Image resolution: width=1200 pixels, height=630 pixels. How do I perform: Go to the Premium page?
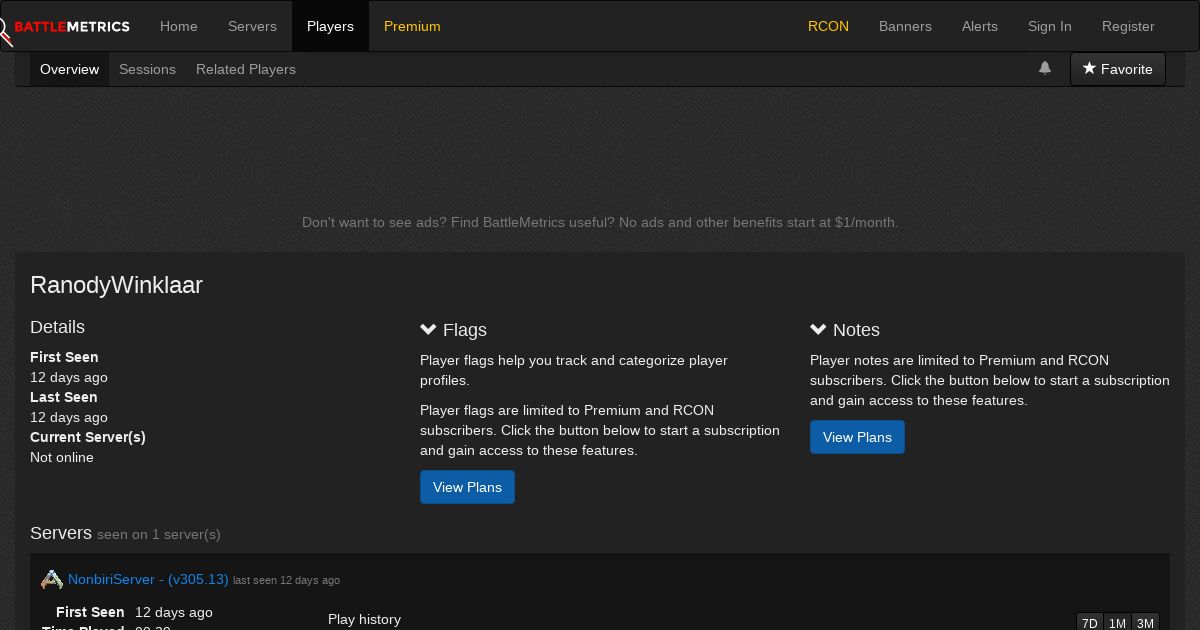pos(412,26)
